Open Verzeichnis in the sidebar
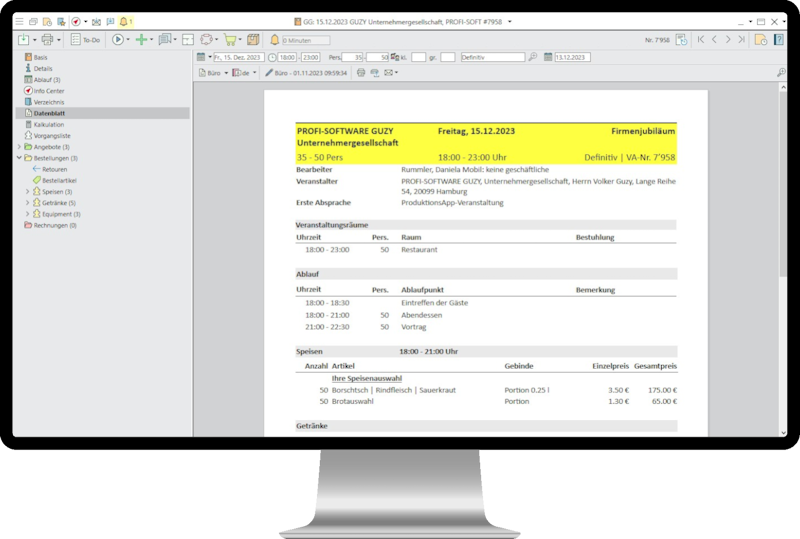The width and height of the screenshot is (800, 539). 44,102
